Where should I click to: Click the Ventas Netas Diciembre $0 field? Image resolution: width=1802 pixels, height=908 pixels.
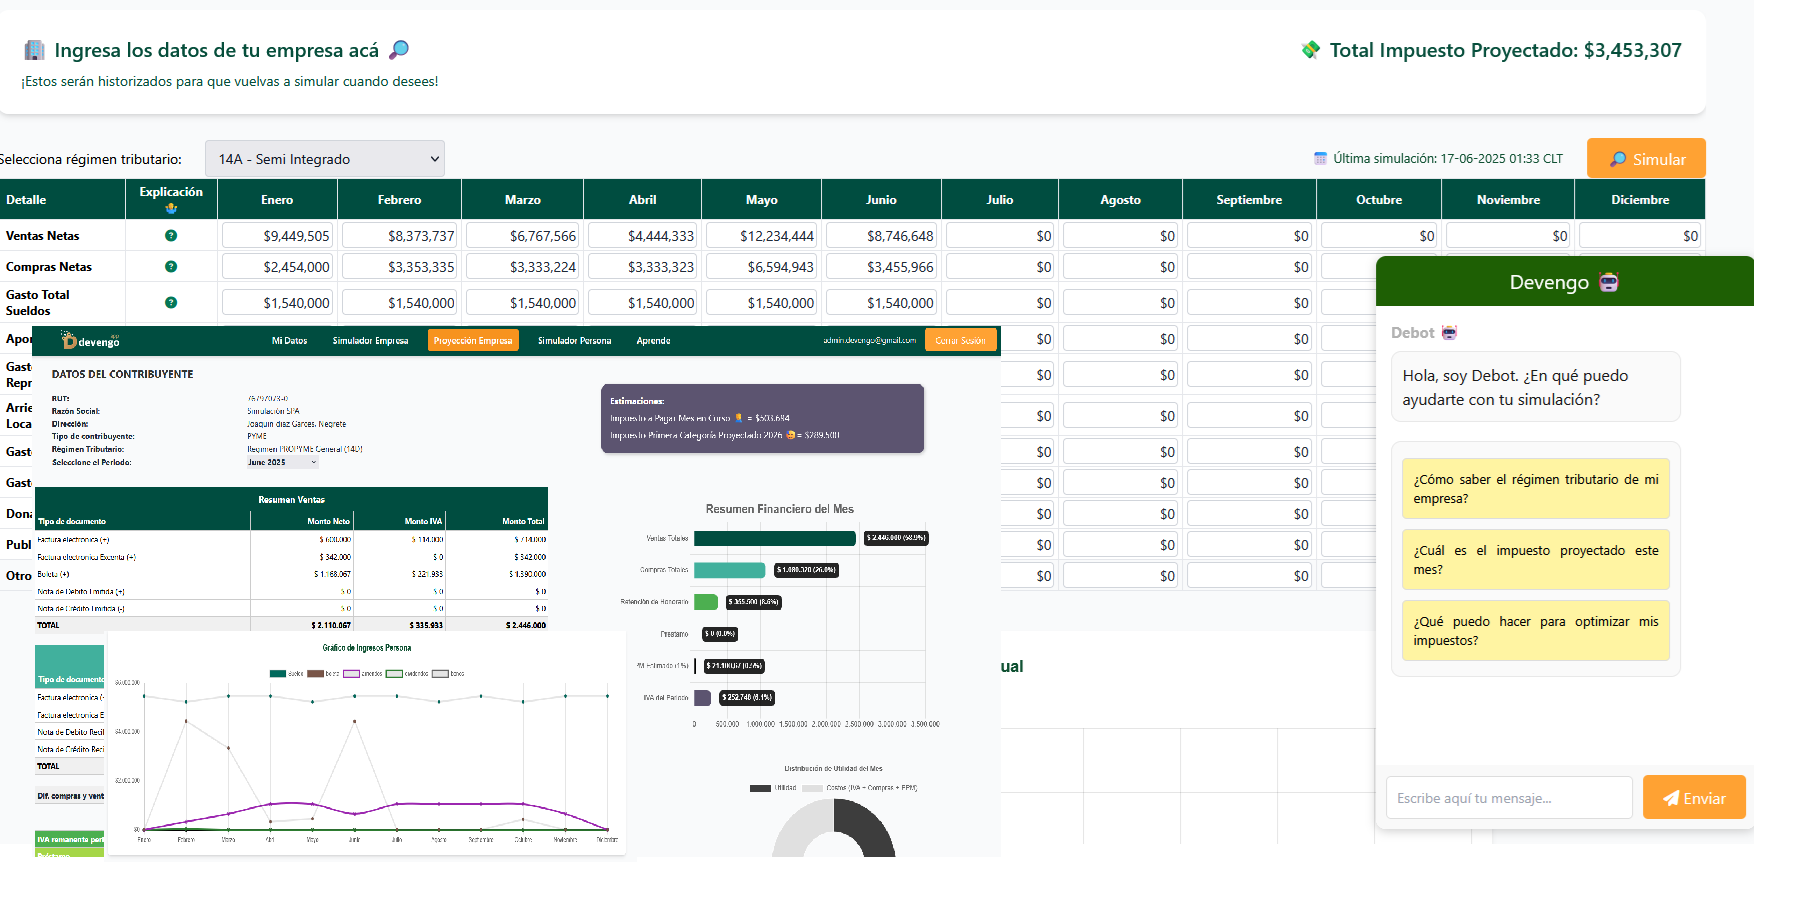point(1640,236)
